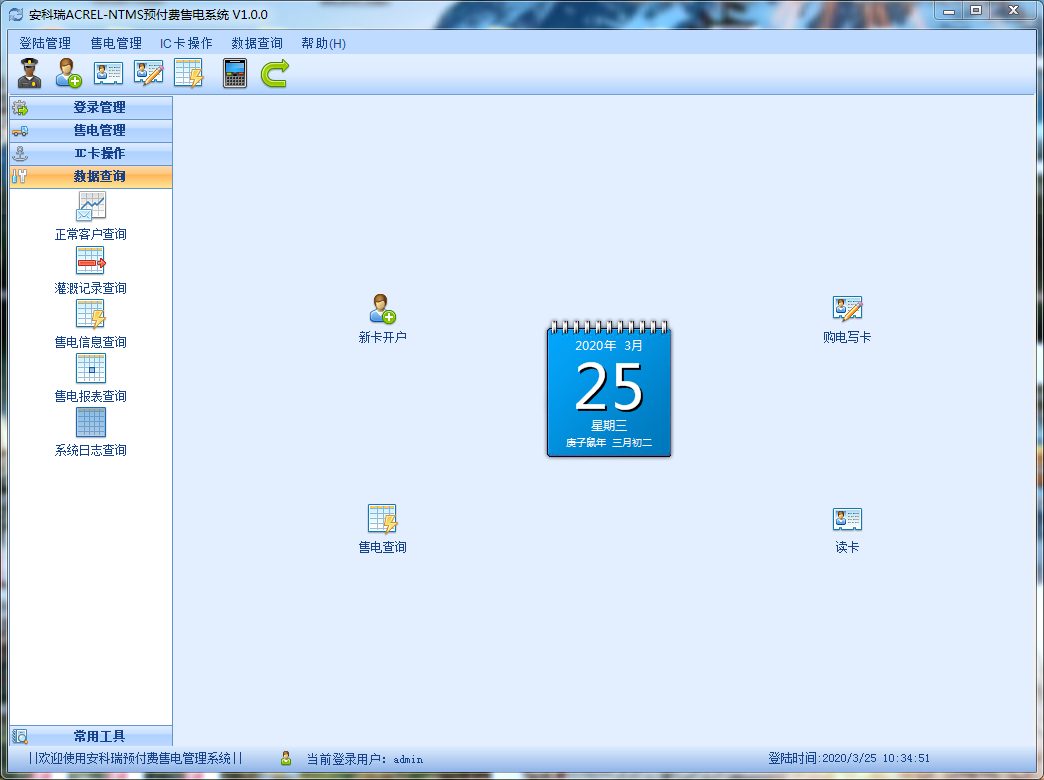Expand the 售电管理 sidebar section
Image resolution: width=1044 pixels, height=780 pixels.
(x=91, y=130)
